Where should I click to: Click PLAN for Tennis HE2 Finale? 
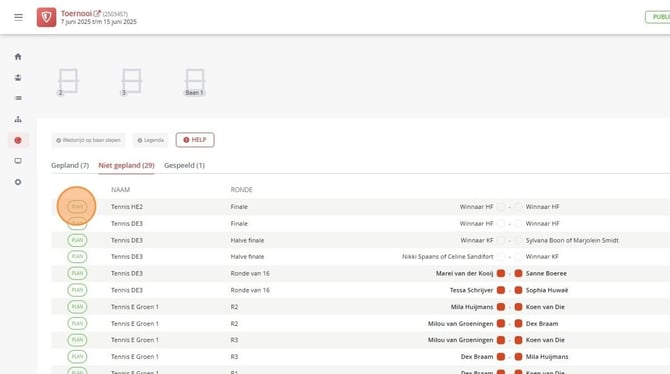click(77, 206)
